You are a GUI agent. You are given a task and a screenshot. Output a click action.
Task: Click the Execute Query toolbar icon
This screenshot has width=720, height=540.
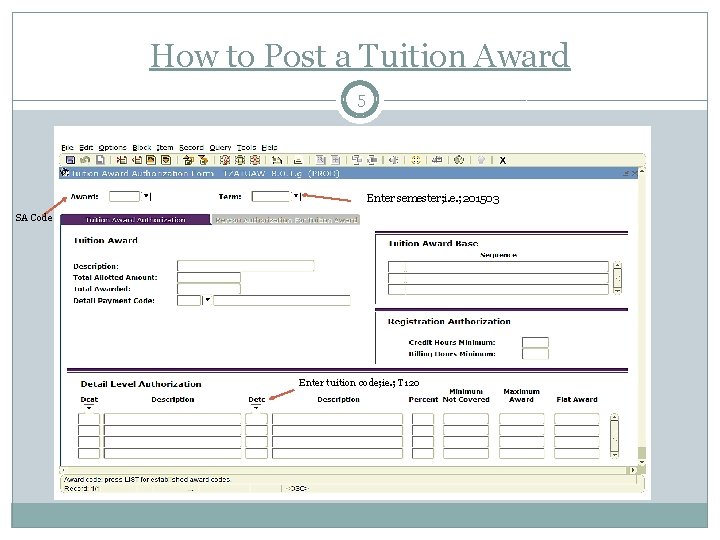(240, 160)
